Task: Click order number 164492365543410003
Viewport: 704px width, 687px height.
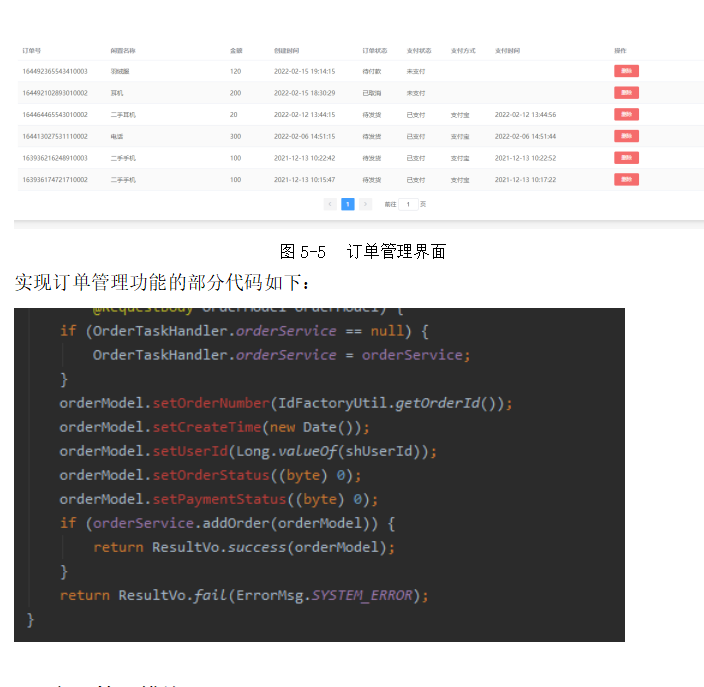Action: coord(55,71)
